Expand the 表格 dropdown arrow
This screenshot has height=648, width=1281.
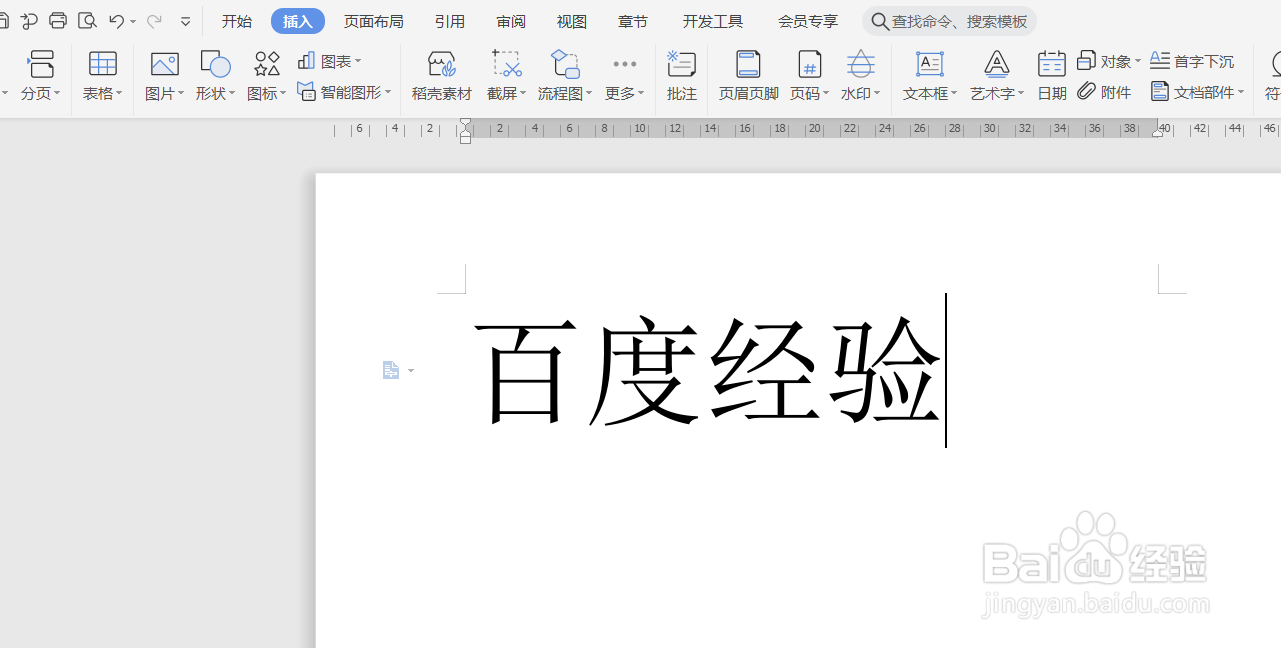[x=119, y=93]
